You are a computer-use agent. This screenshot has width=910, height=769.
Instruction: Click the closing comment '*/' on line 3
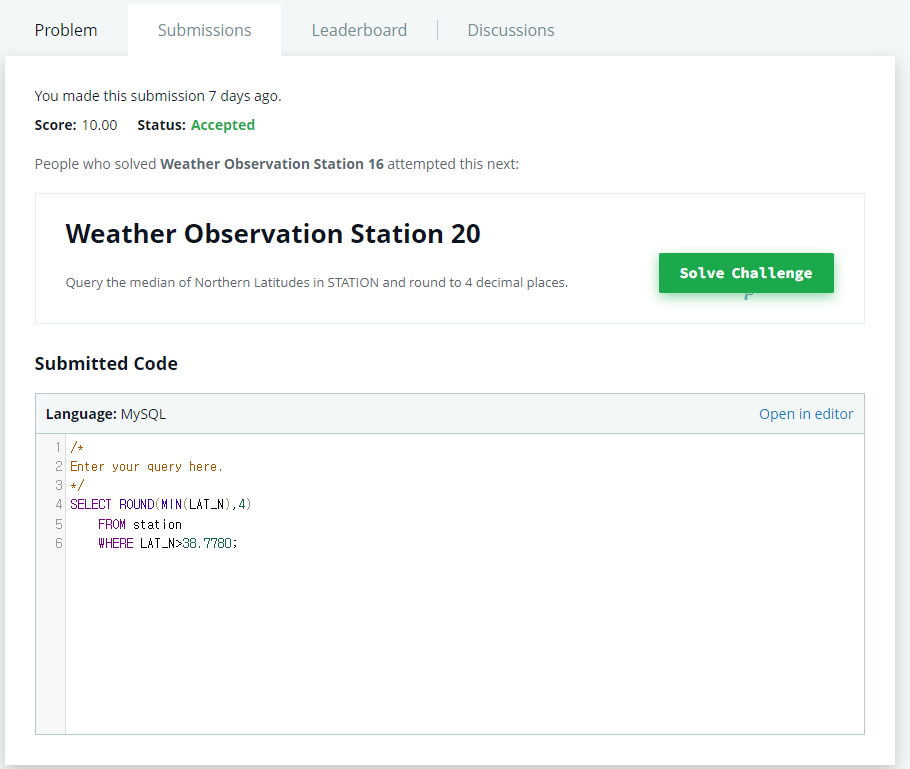pos(77,485)
